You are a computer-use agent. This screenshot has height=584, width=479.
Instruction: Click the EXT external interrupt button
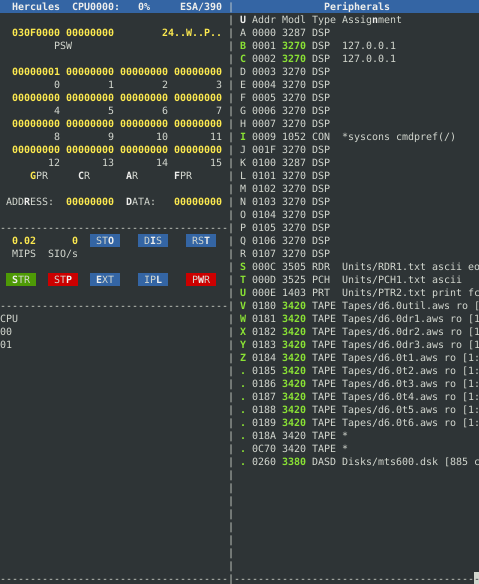[105, 279]
